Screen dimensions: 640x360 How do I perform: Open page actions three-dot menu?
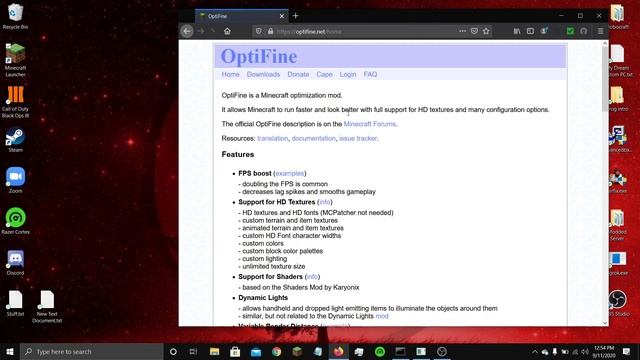462,31
